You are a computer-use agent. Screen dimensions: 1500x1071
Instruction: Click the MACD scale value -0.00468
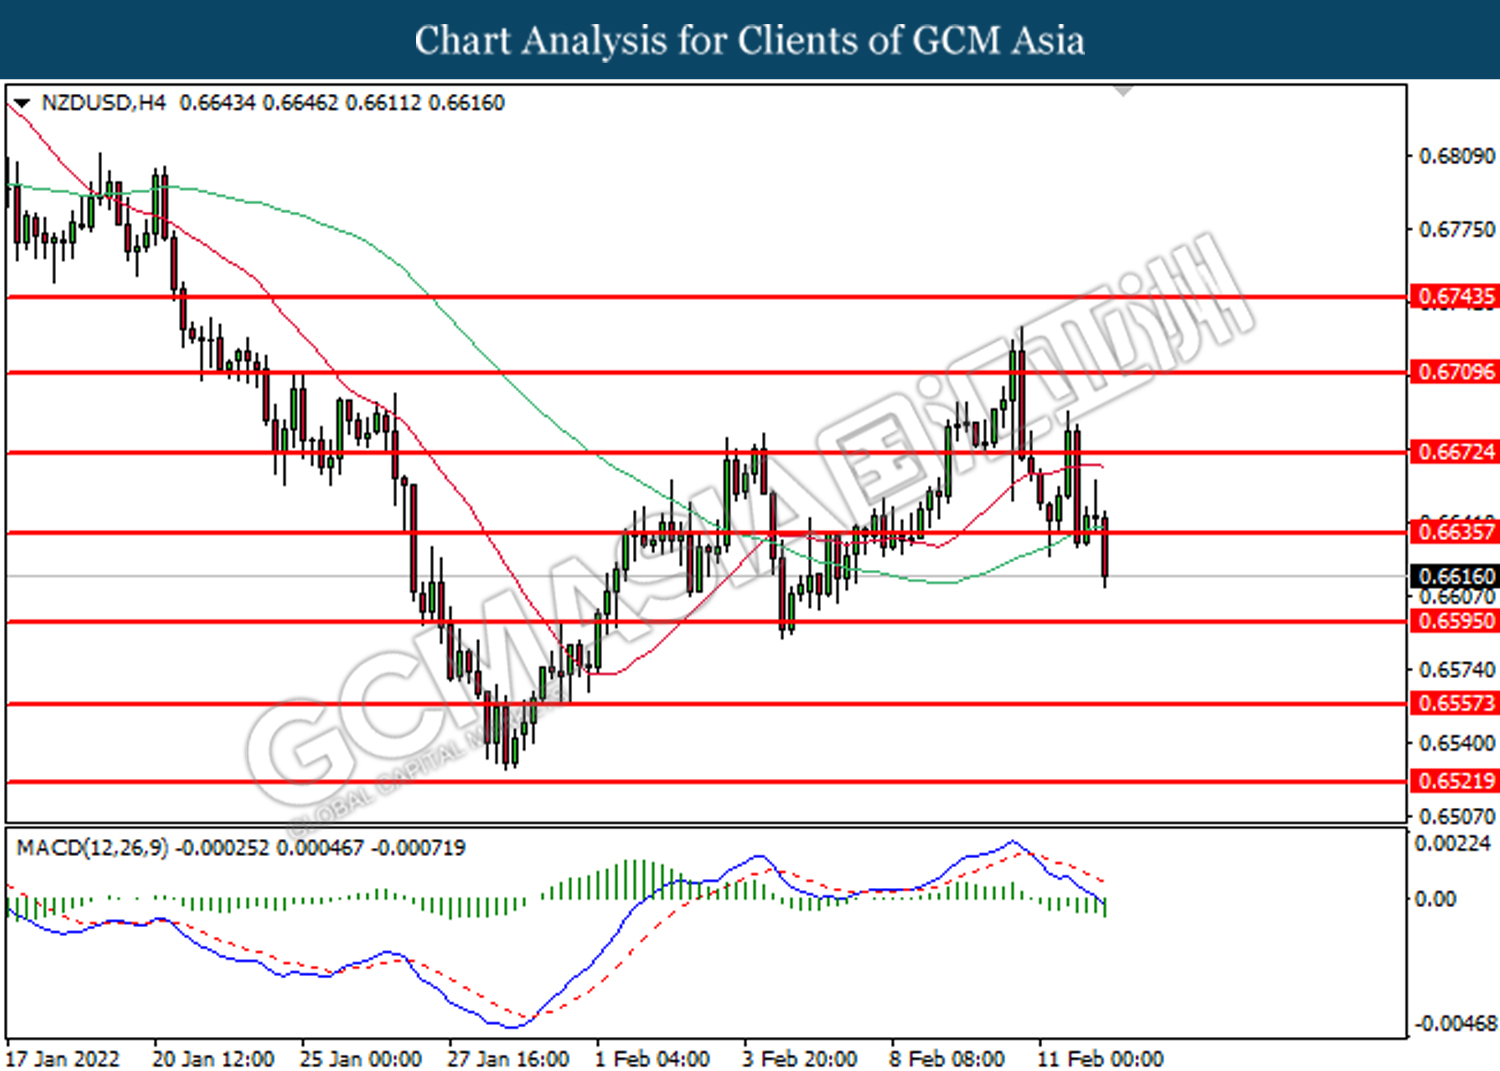coord(1455,1024)
